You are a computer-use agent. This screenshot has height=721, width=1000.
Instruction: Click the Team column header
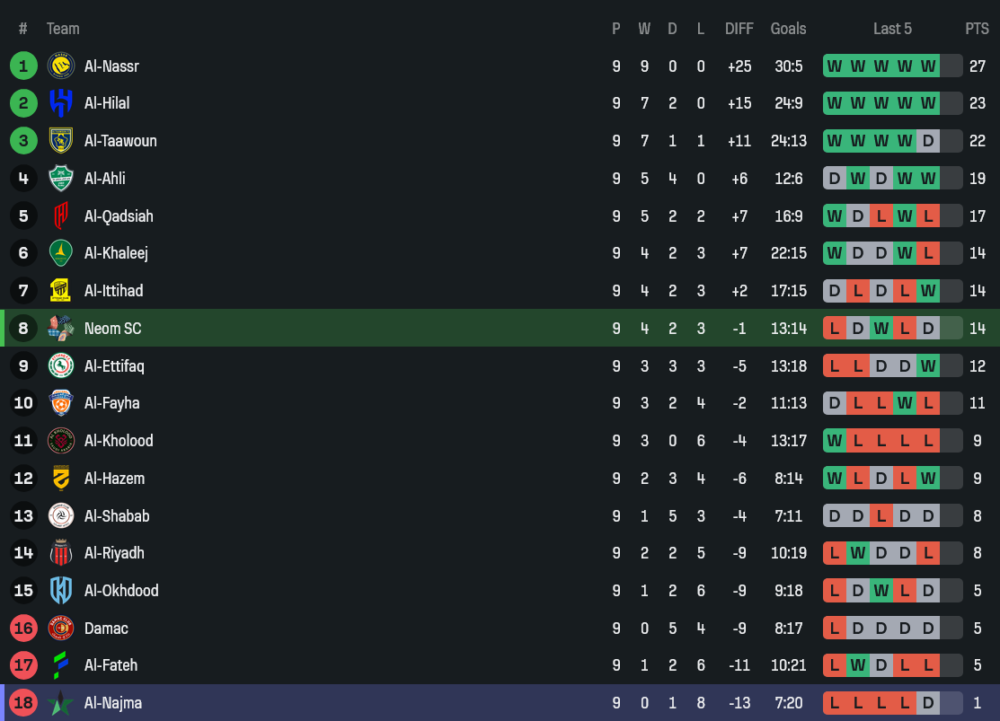tap(63, 29)
